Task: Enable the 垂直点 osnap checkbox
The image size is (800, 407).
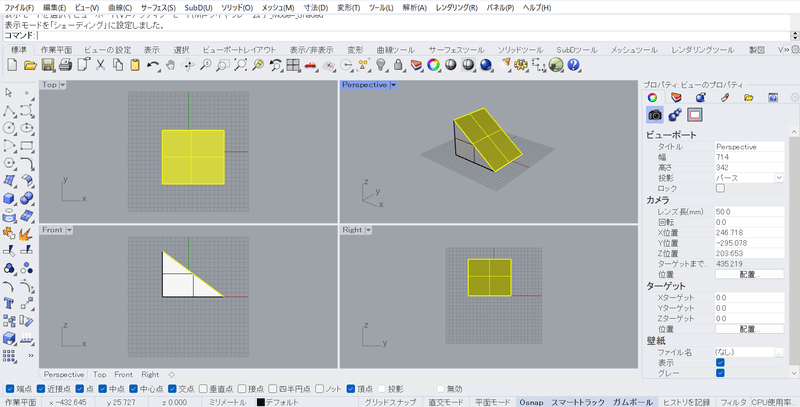Action: point(203,389)
